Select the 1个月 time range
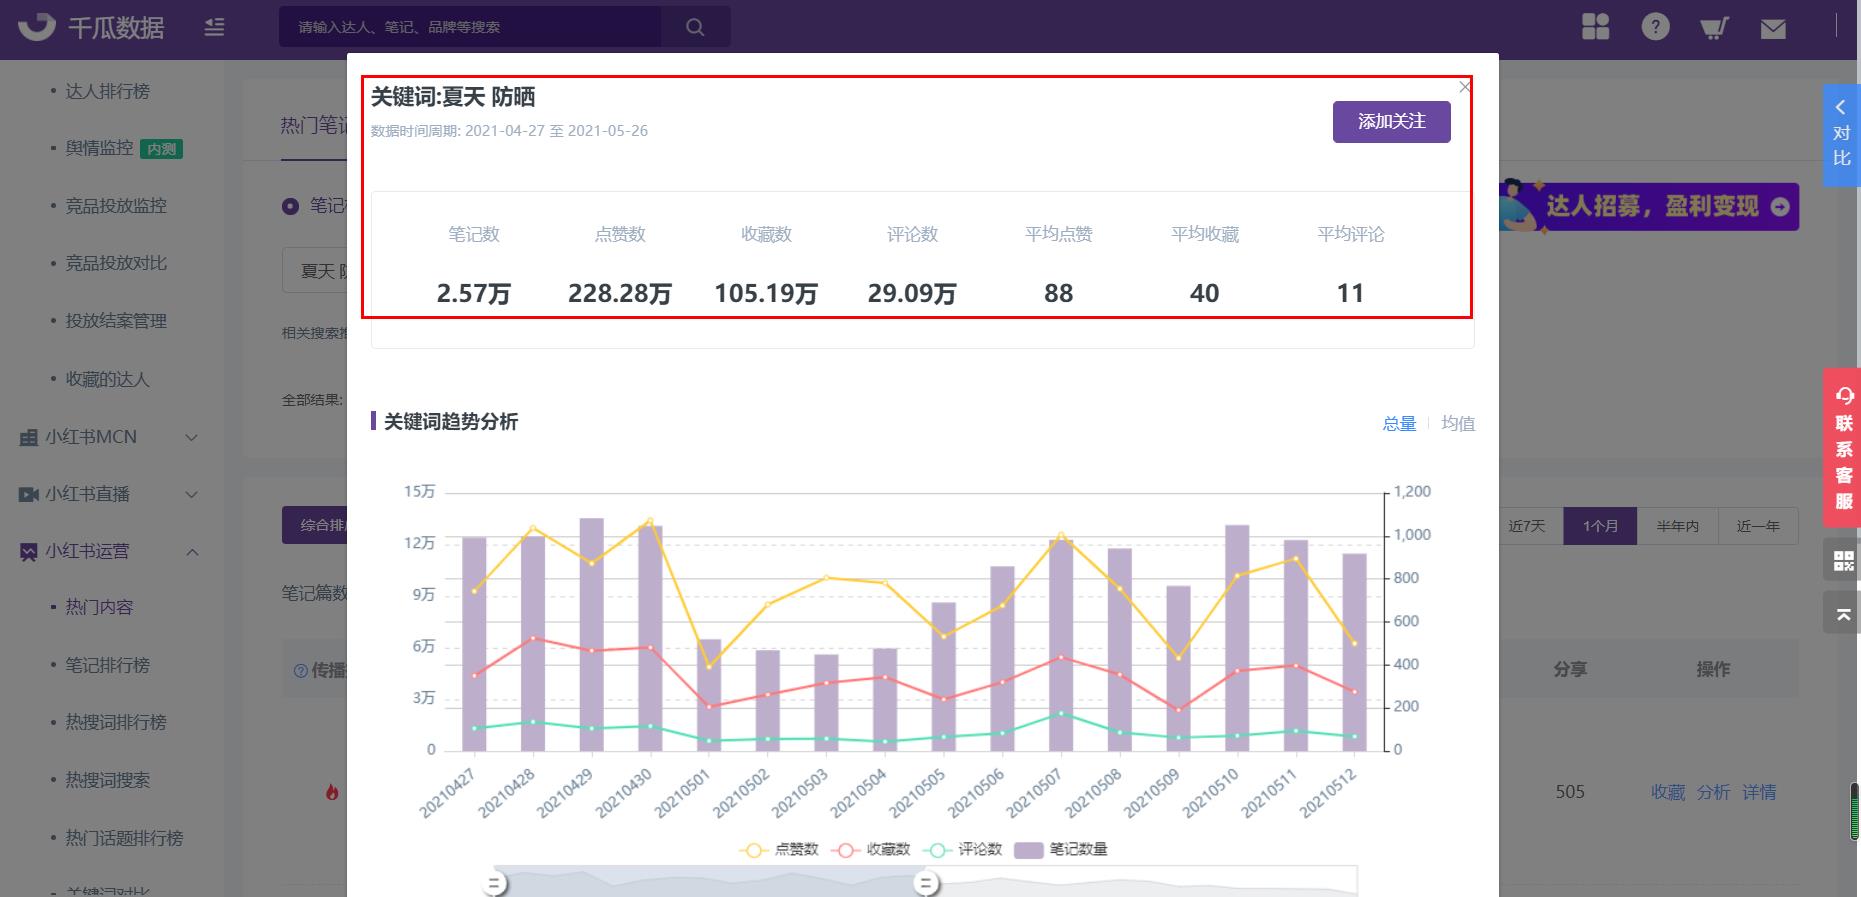The width and height of the screenshot is (1861, 897). 1600,526
